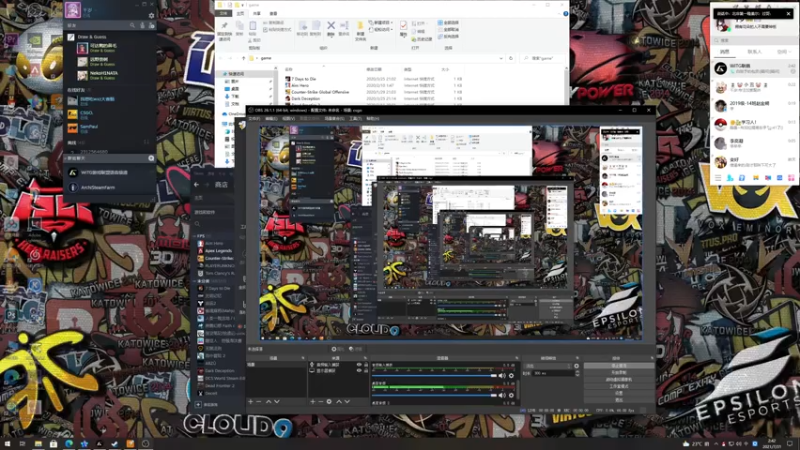
Task: Refresh the game folder in Explorer address bar
Action: coord(511,58)
